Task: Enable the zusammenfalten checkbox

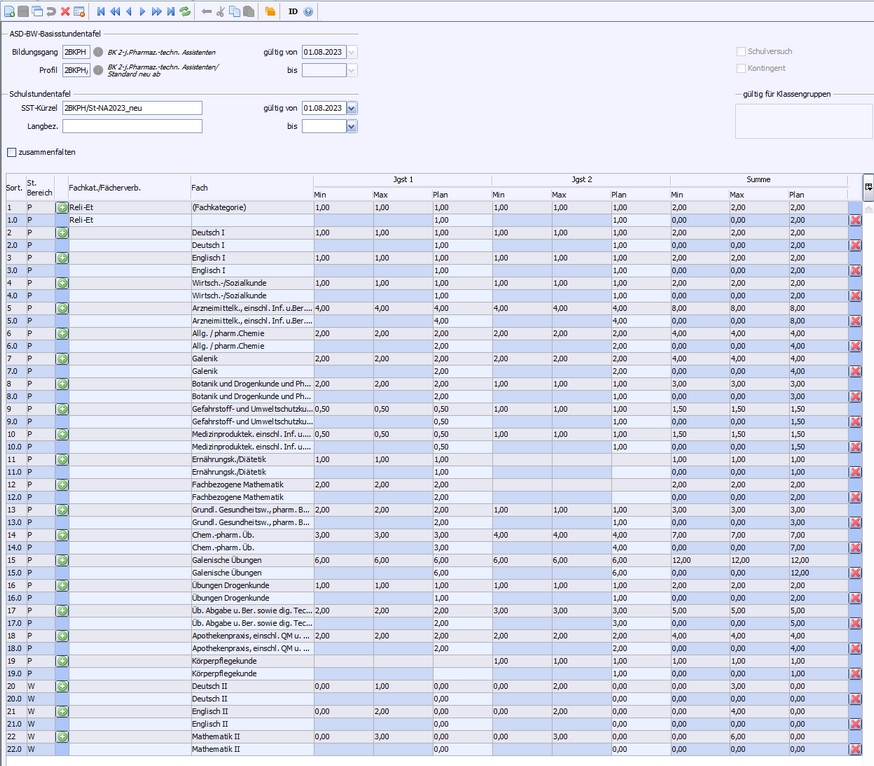Action: tap(12, 152)
